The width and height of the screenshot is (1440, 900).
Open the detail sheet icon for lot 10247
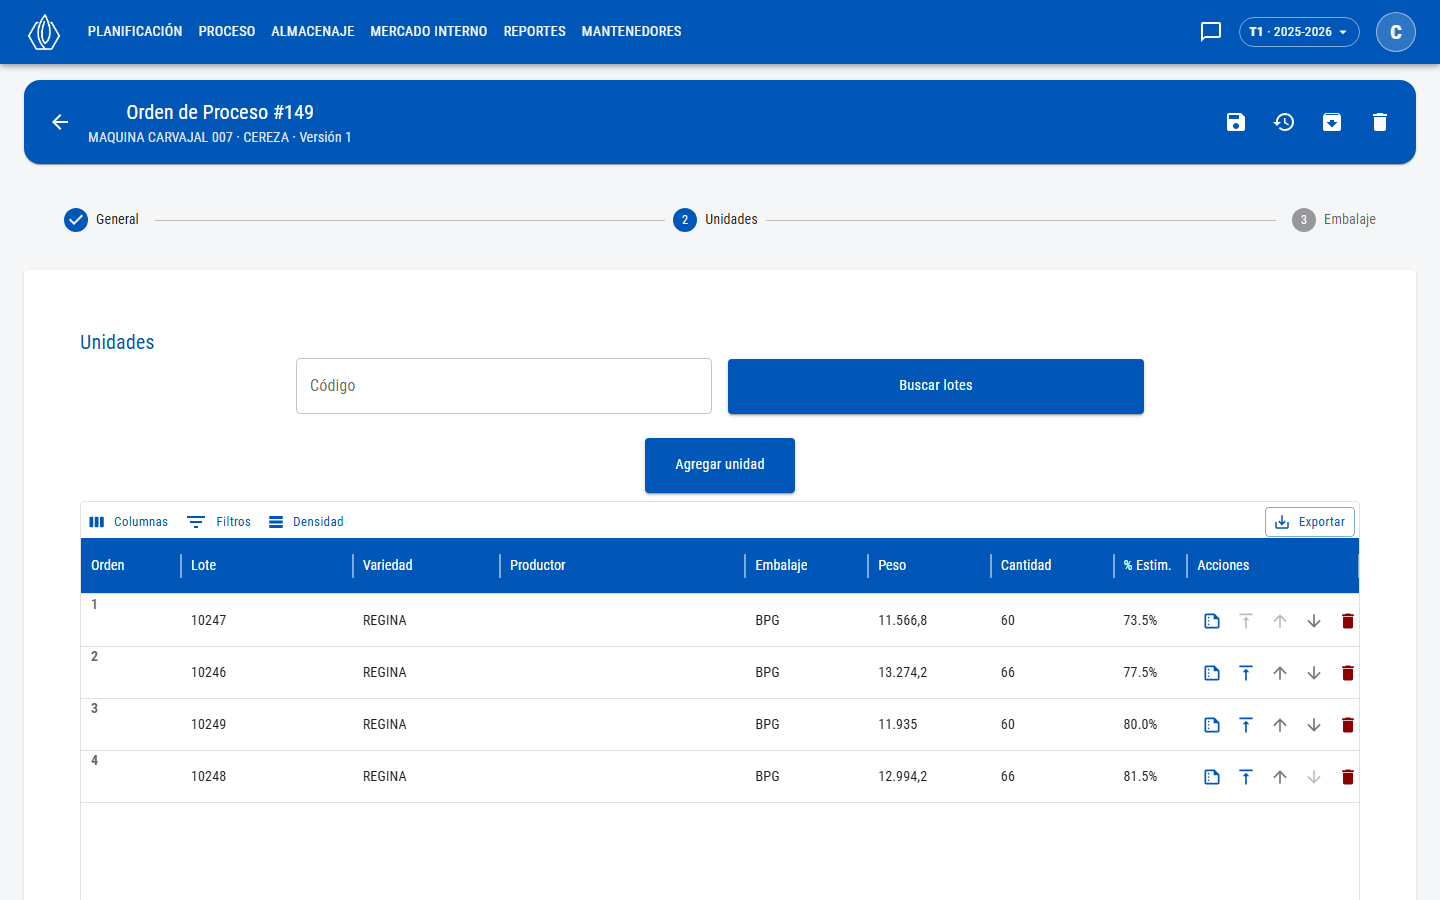point(1212,621)
